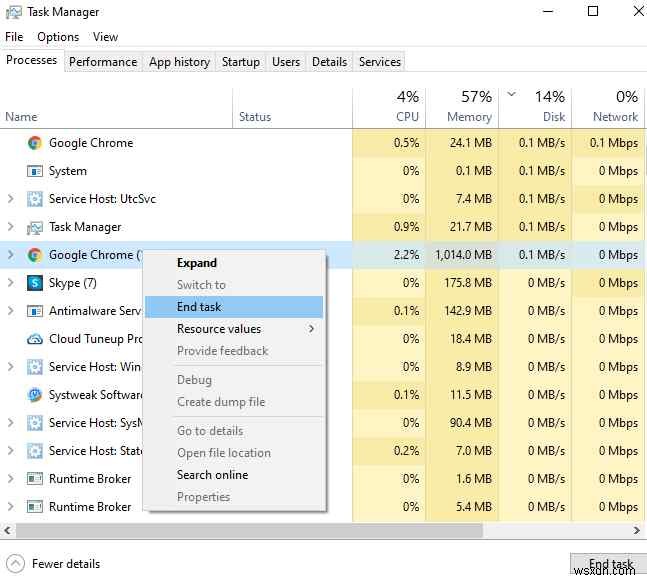Click the Service Host: SysM gear icon
Image resolution: width=647 pixels, height=581 pixels.
pyautogui.click(x=35, y=423)
